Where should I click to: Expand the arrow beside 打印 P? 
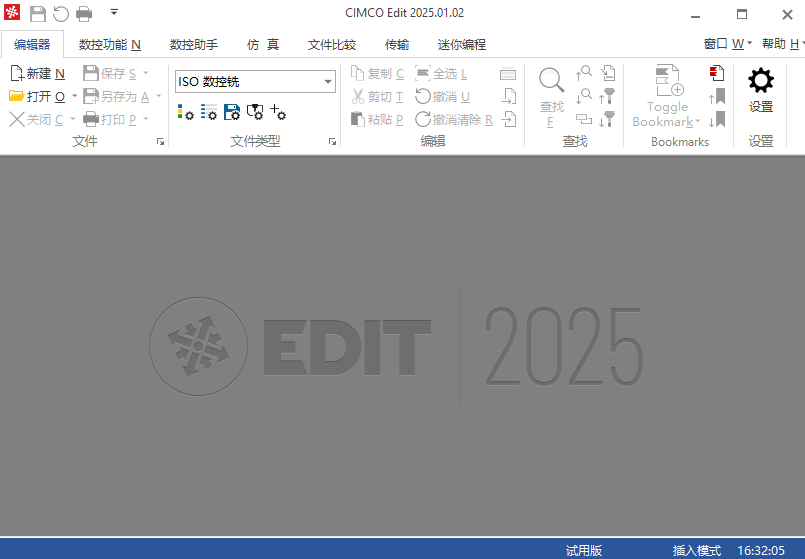coord(146,119)
